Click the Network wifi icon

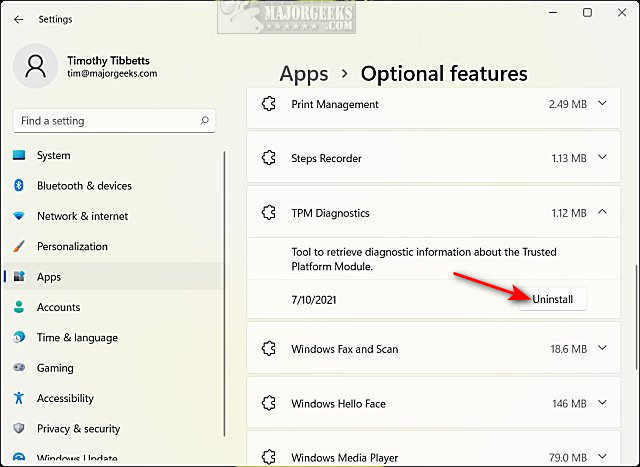tap(19, 216)
